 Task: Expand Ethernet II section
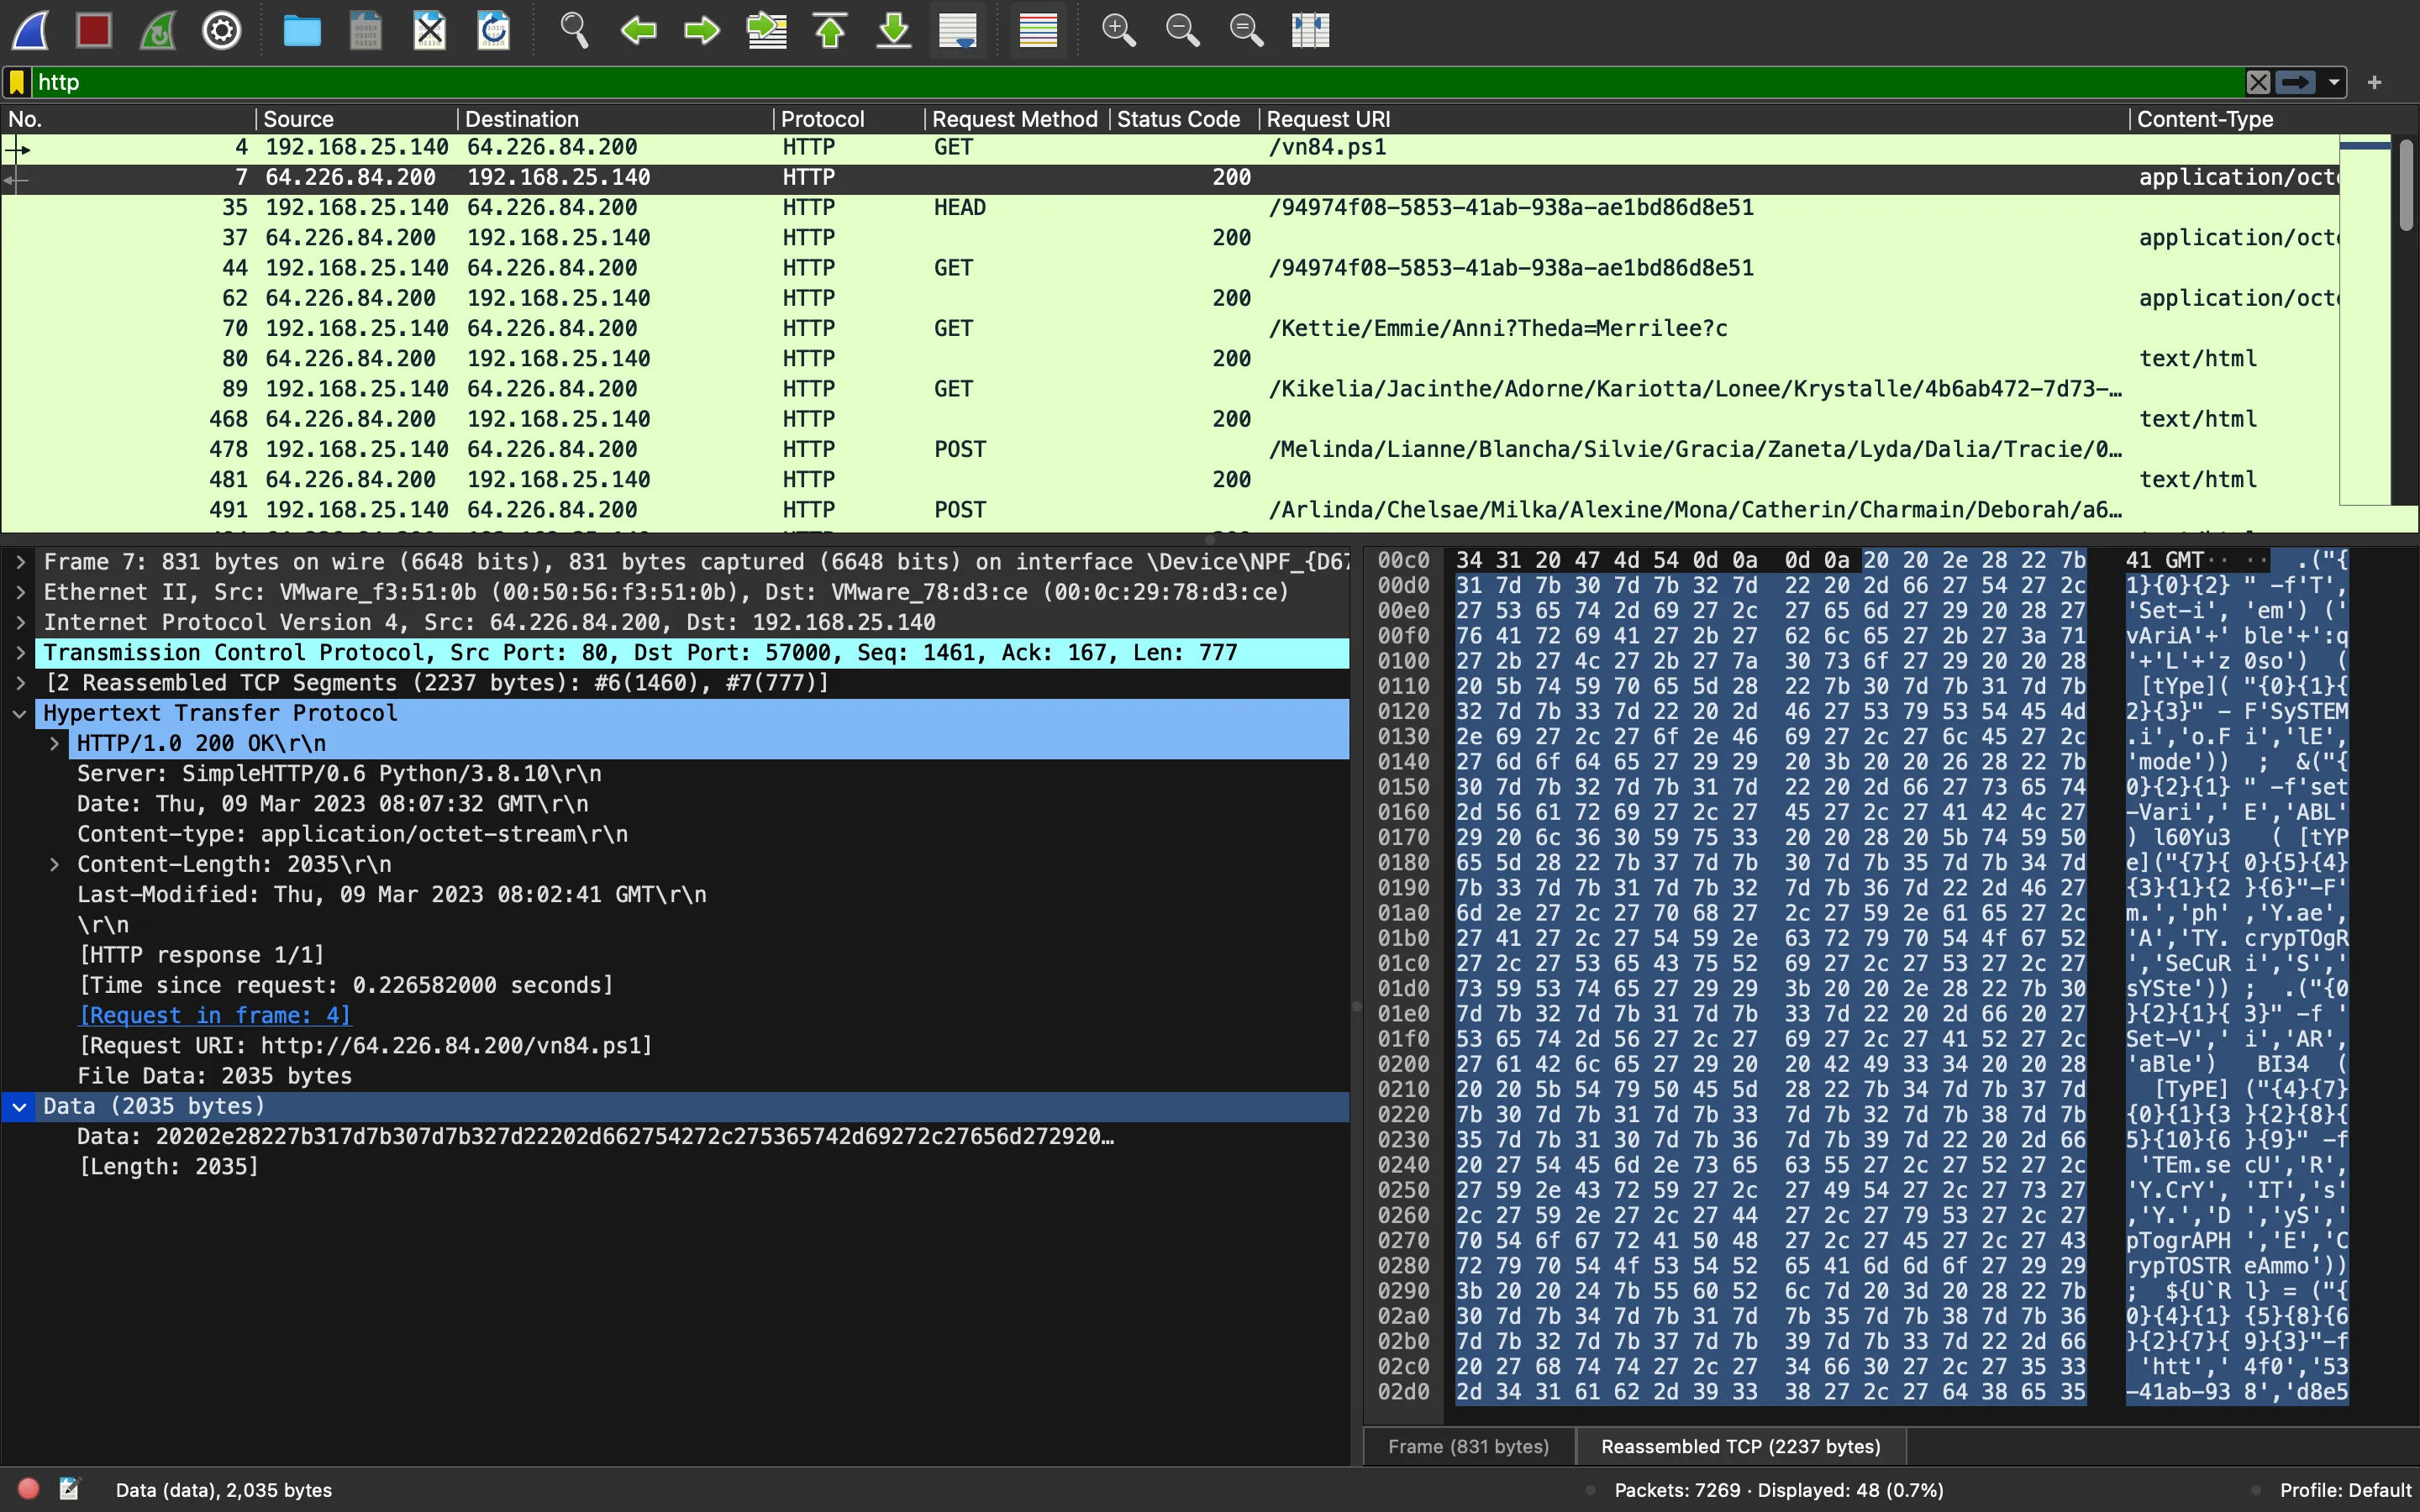(20, 592)
